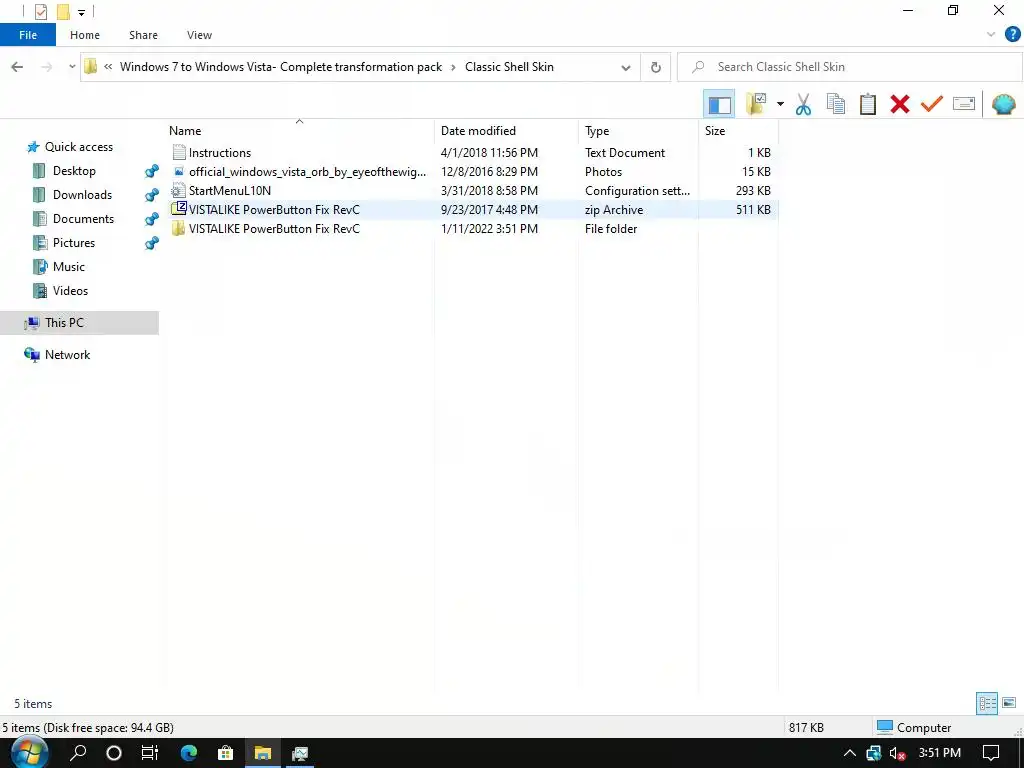Switch to the Share ribbon tab
Screen dimensions: 1024x768
[143, 35]
